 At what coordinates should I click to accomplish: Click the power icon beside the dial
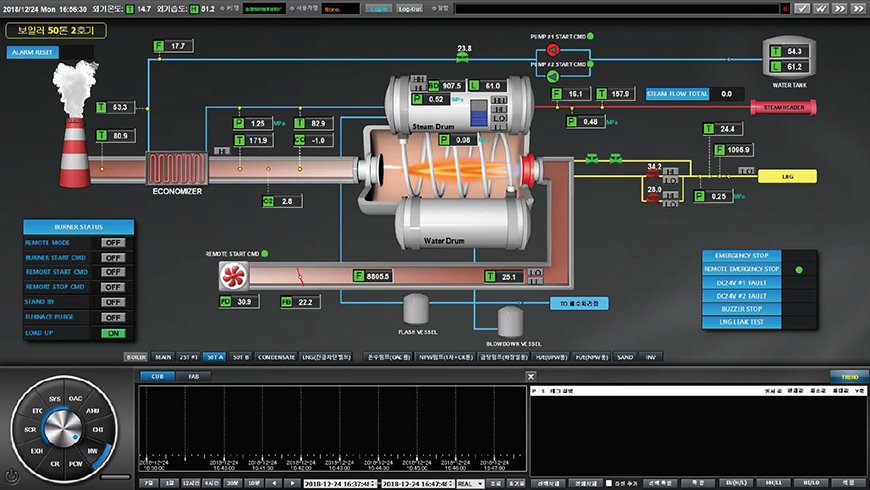(x=11, y=475)
